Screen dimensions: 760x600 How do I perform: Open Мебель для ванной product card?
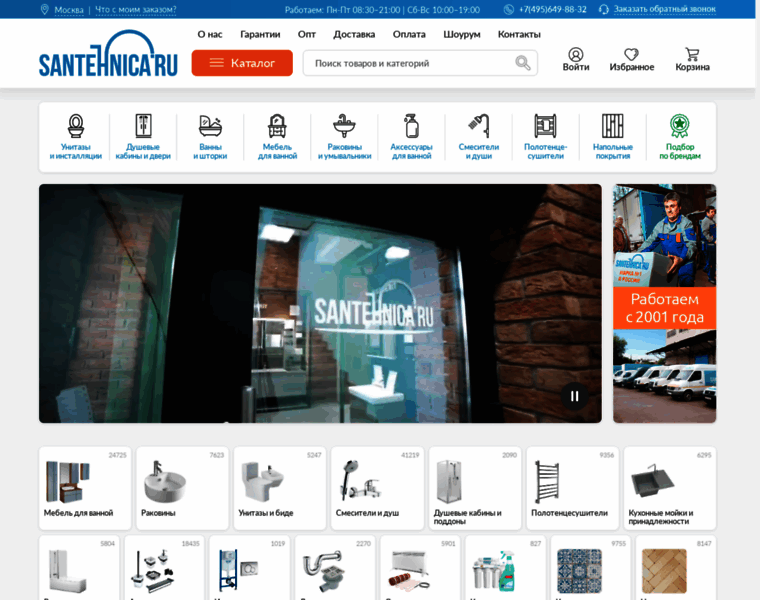click(85, 488)
